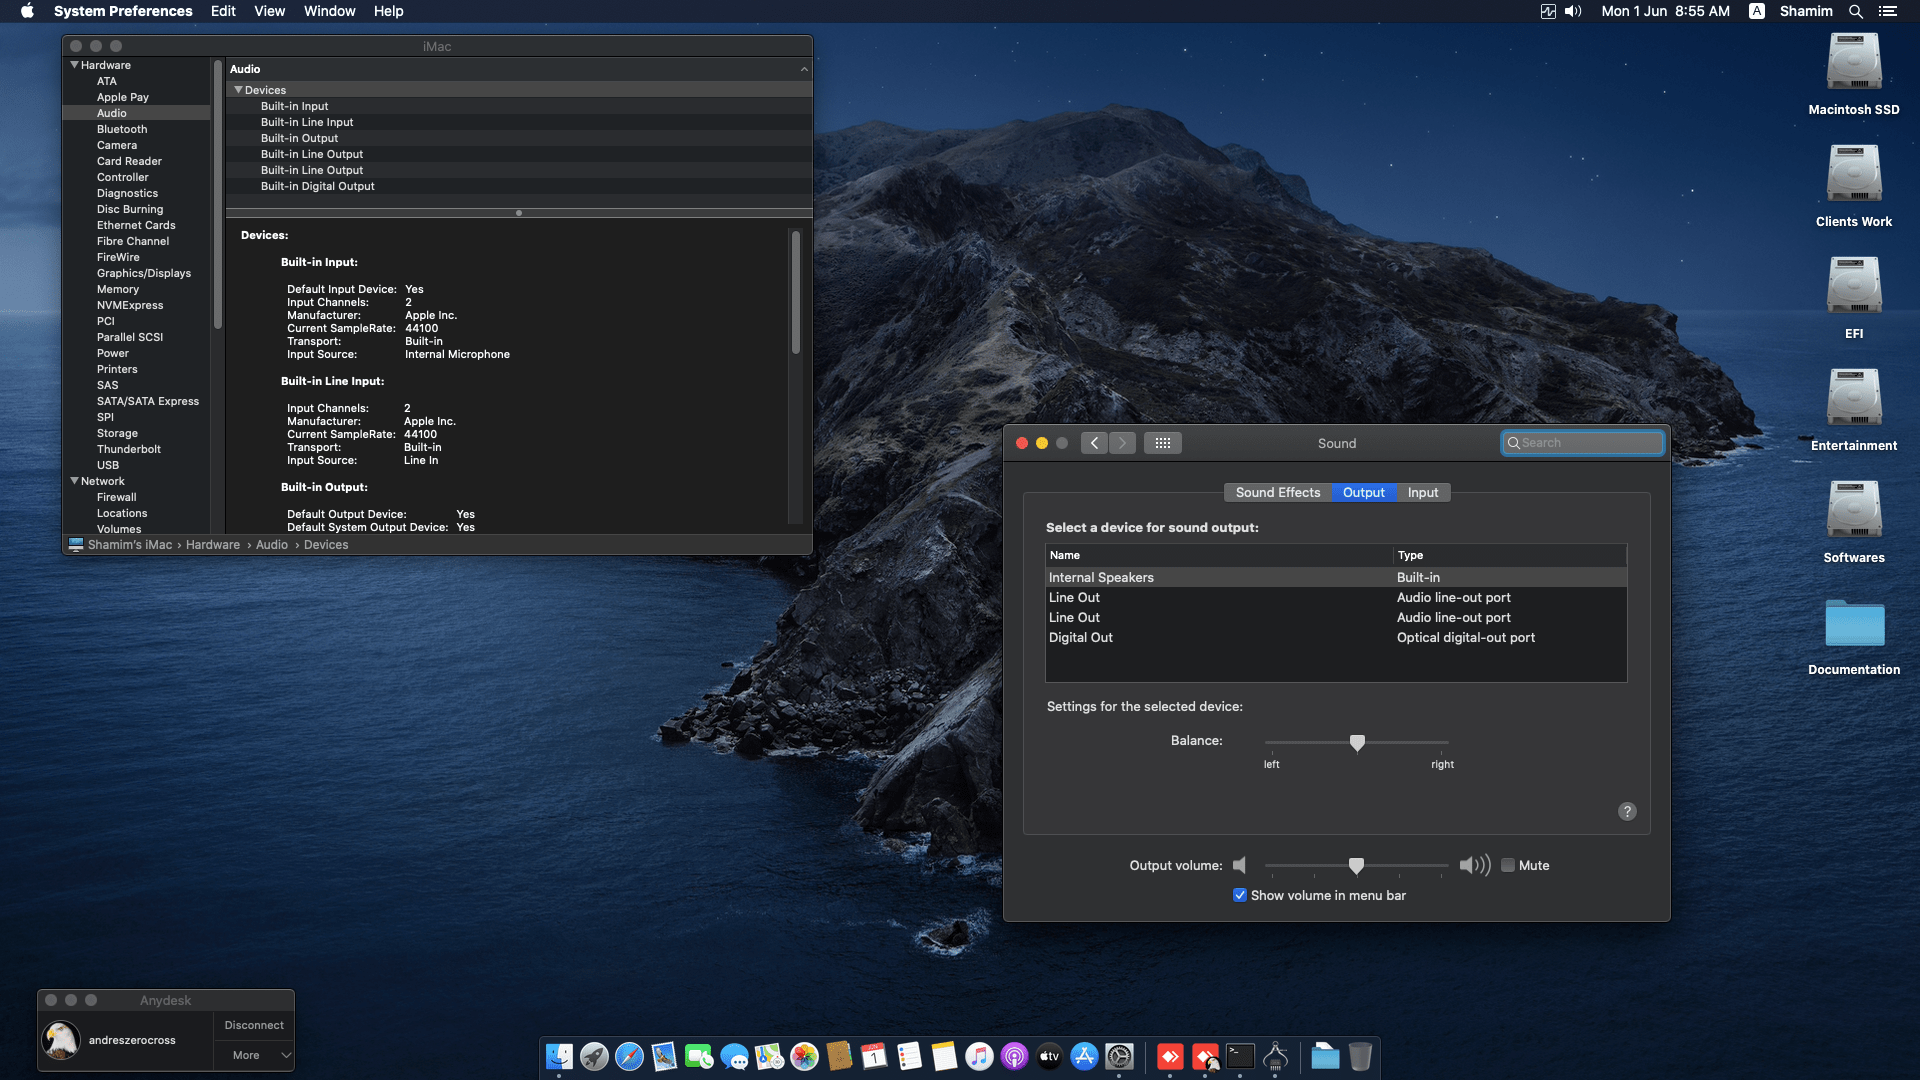The width and height of the screenshot is (1920, 1080).
Task: Click the volume icon in menu bar
Action: click(x=1573, y=11)
